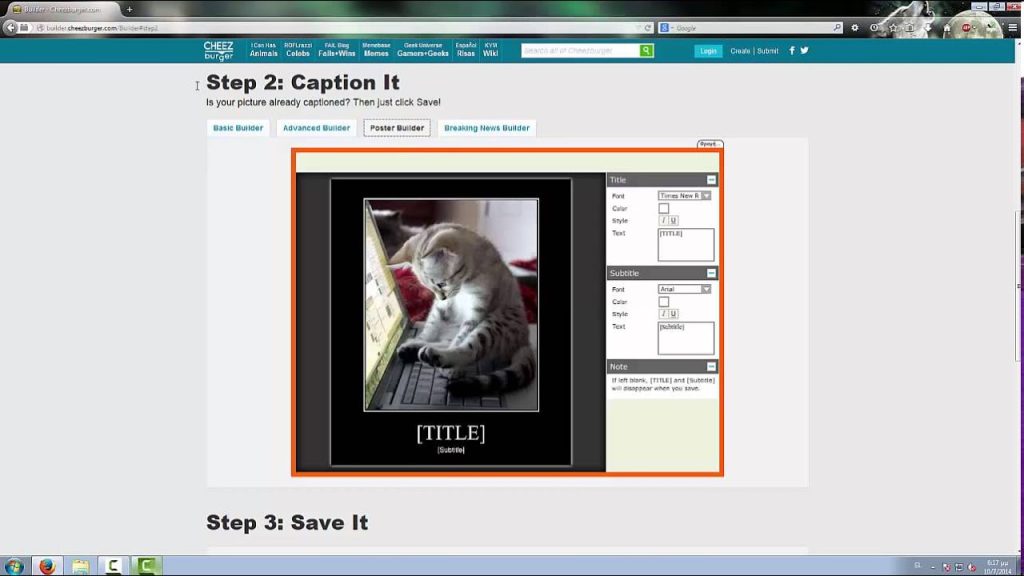Open Cheezburger's Twitter bird icon
This screenshot has width=1024, height=576.
point(805,50)
